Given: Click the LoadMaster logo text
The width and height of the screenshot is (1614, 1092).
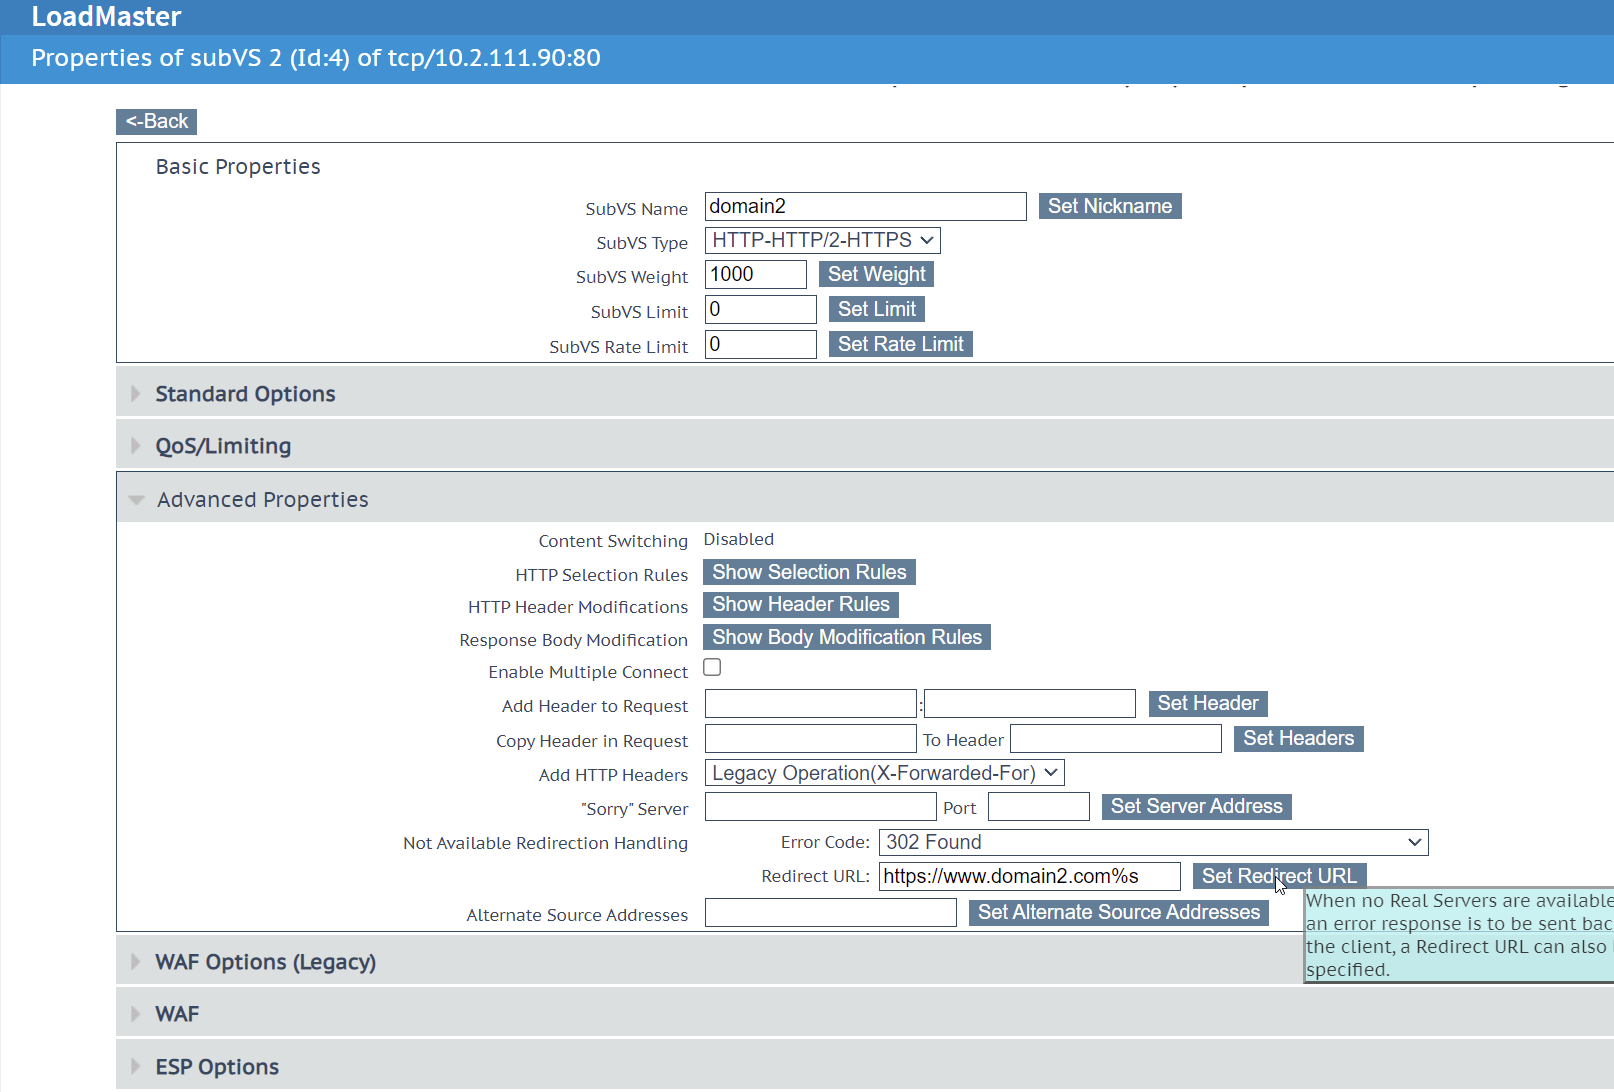Looking at the screenshot, I should (106, 16).
